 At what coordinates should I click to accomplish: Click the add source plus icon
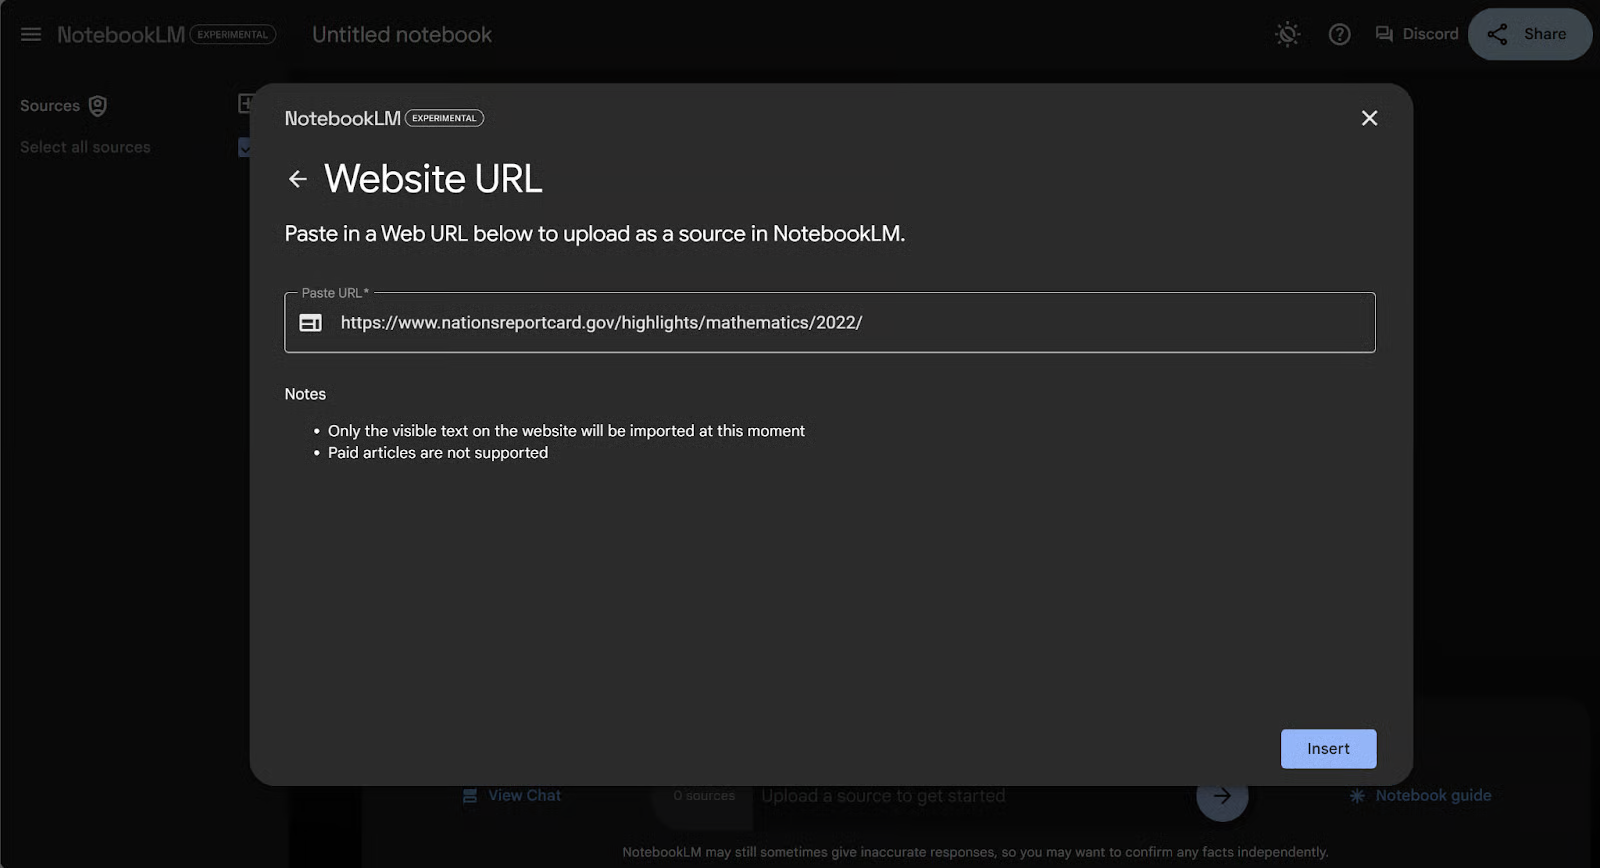[x=244, y=104]
